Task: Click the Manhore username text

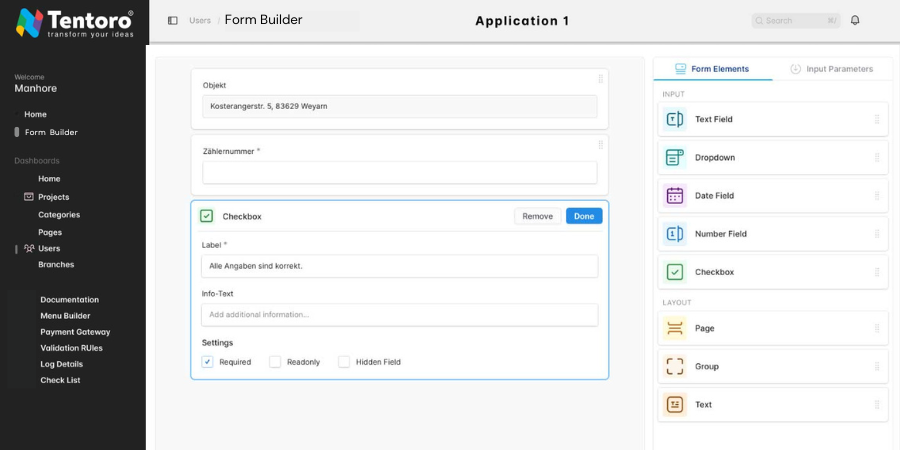Action: tap(36, 88)
